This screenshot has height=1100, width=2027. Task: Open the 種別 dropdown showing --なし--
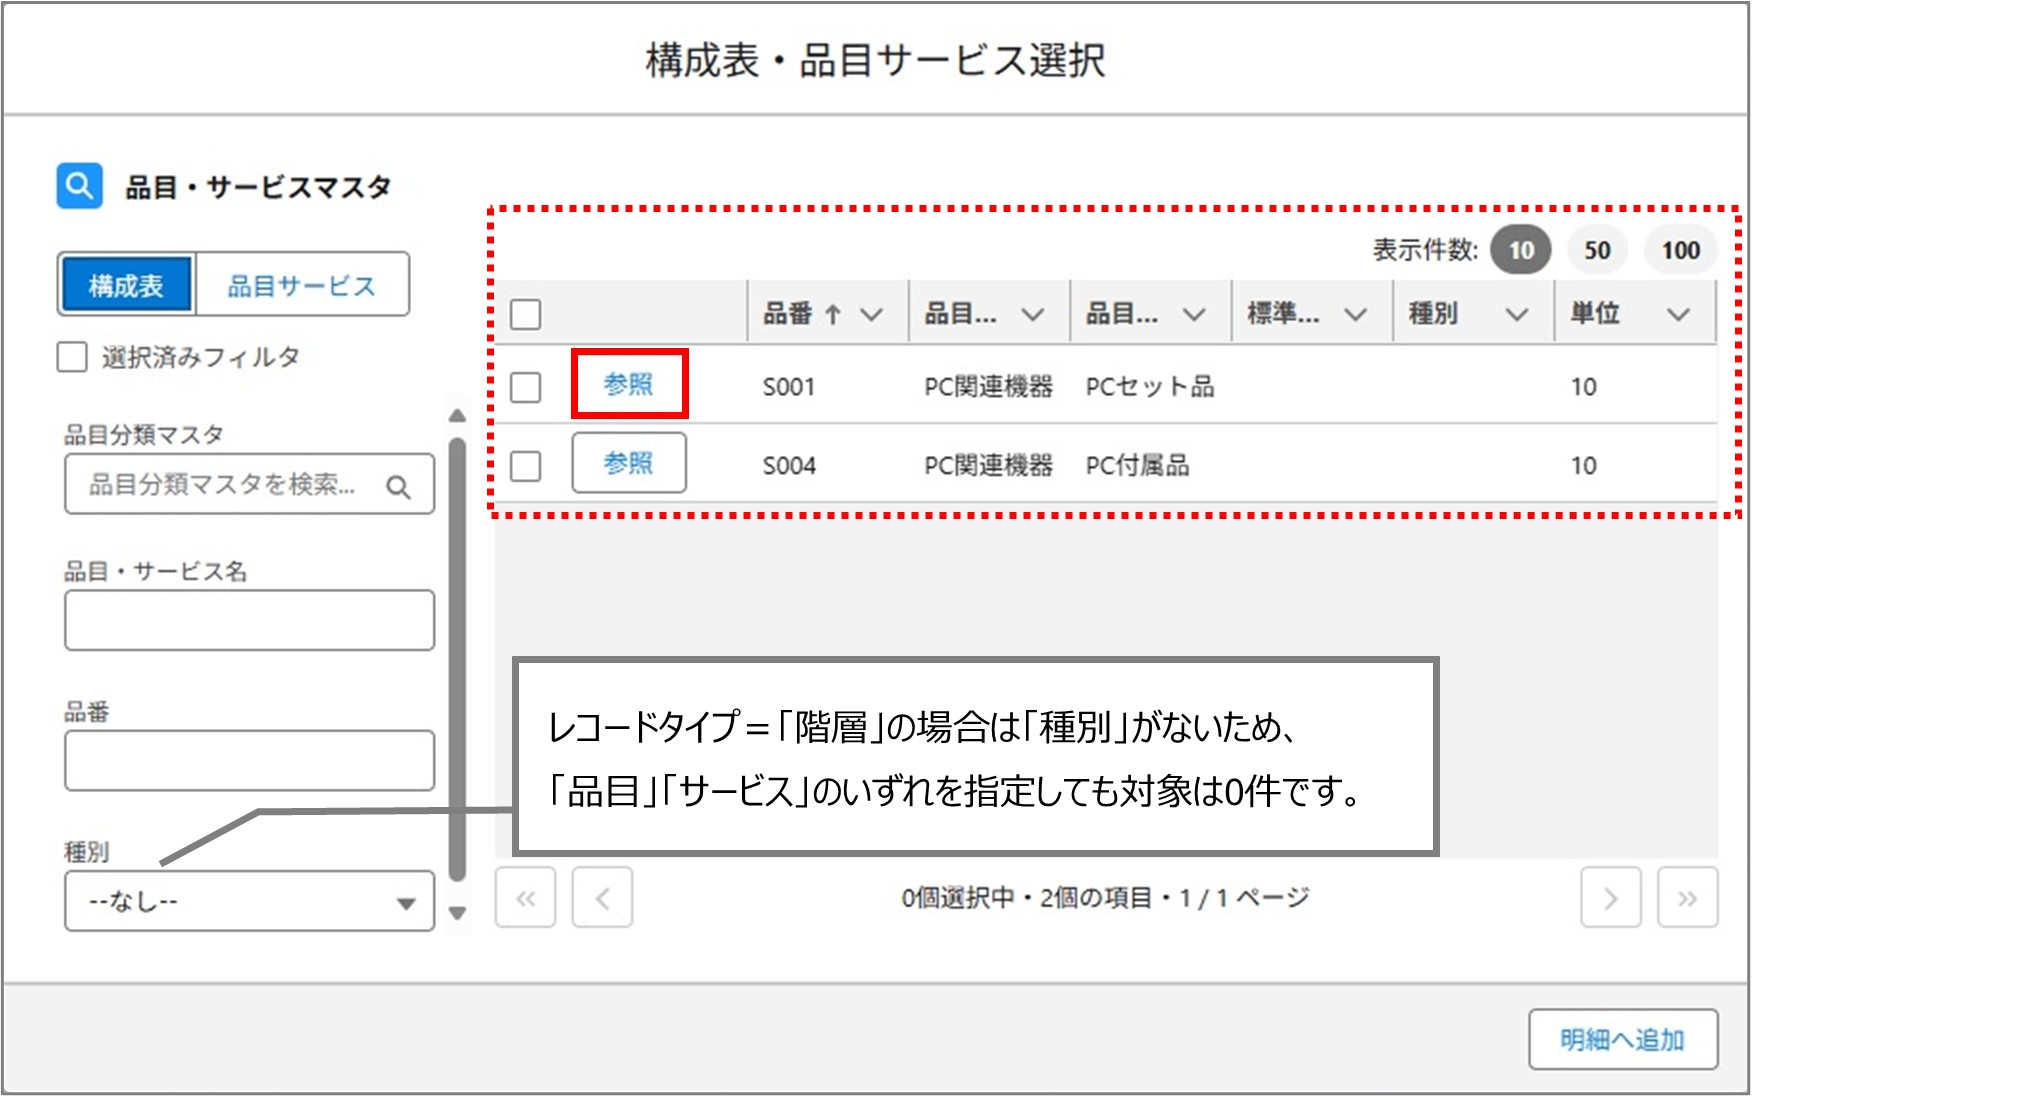tap(248, 900)
